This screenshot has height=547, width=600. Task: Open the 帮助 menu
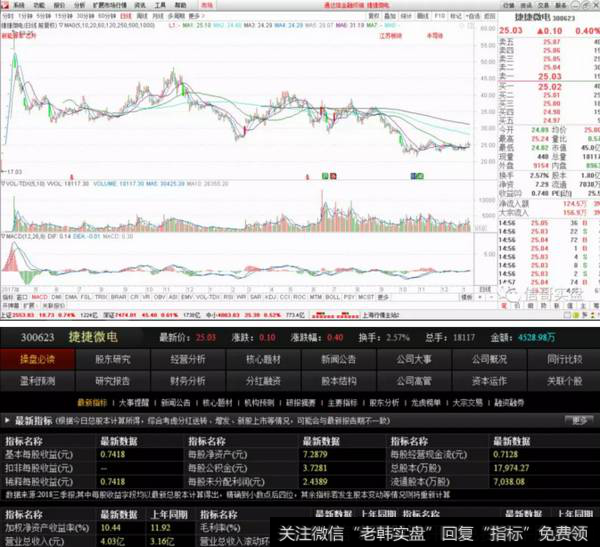tap(180, 5)
